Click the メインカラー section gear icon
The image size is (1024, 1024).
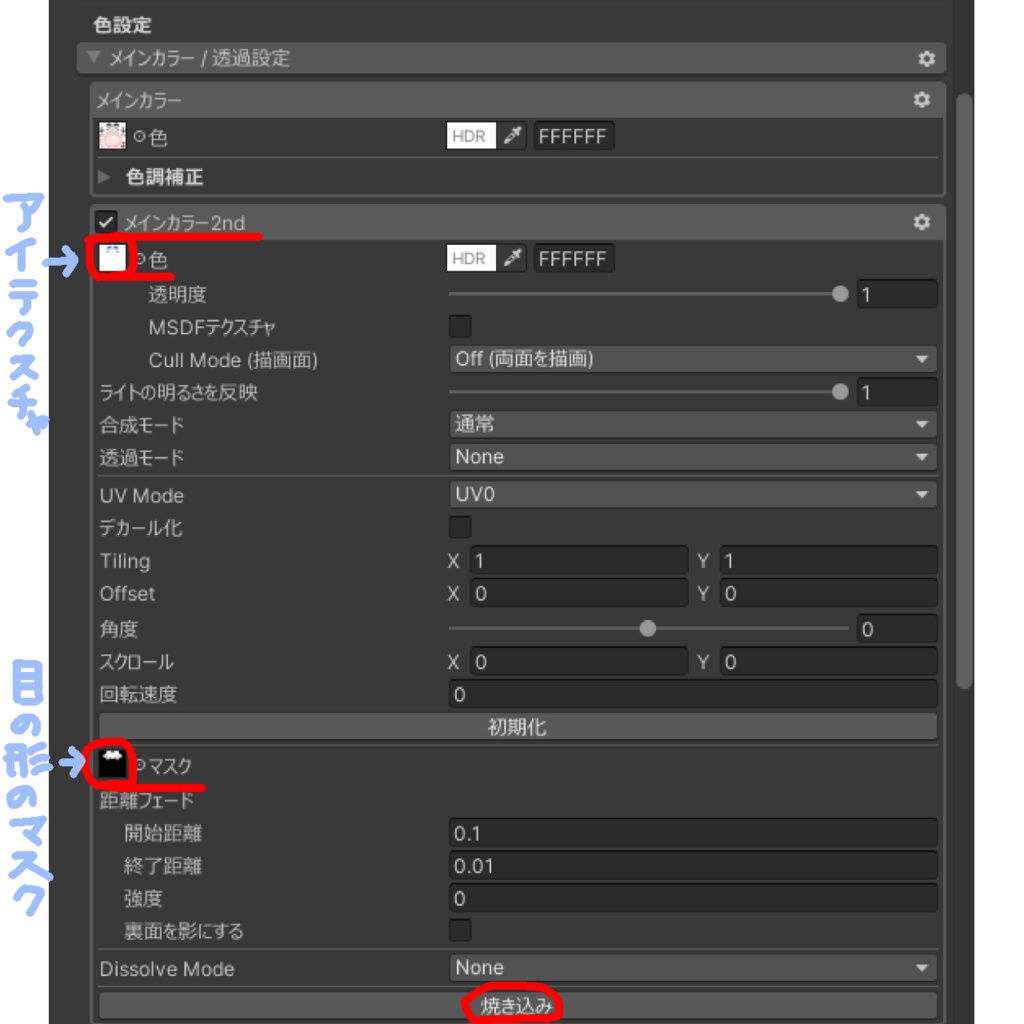tap(923, 100)
